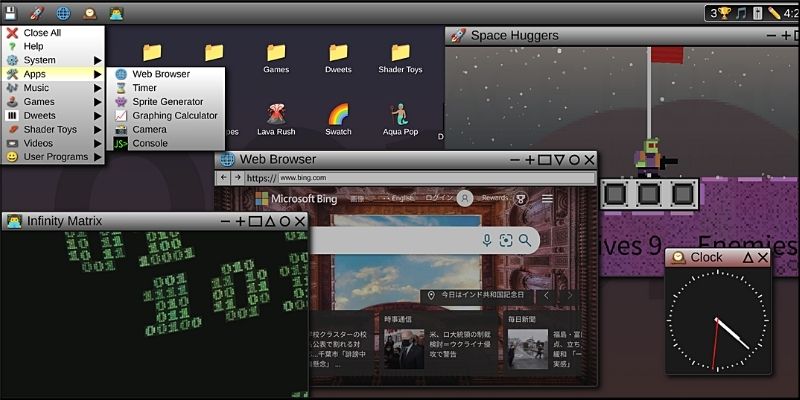Click the Rewards link on Bing

point(495,198)
